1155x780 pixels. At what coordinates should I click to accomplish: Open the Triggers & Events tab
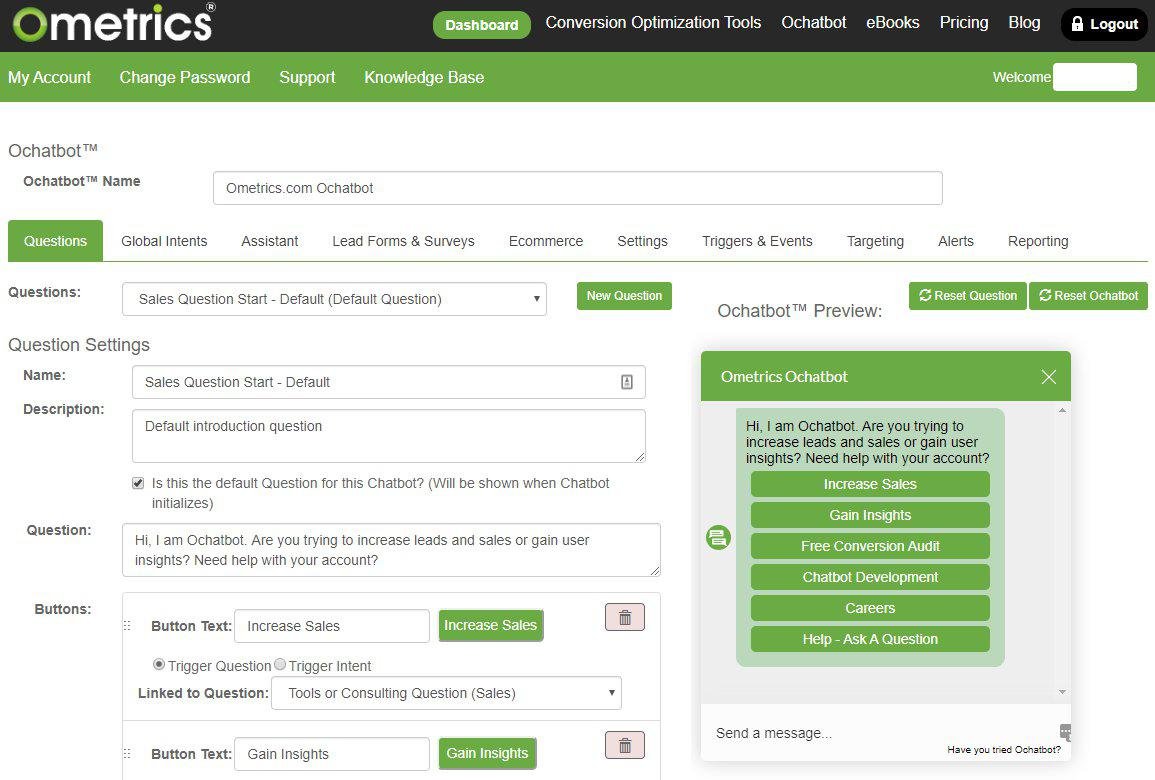[x=757, y=241]
